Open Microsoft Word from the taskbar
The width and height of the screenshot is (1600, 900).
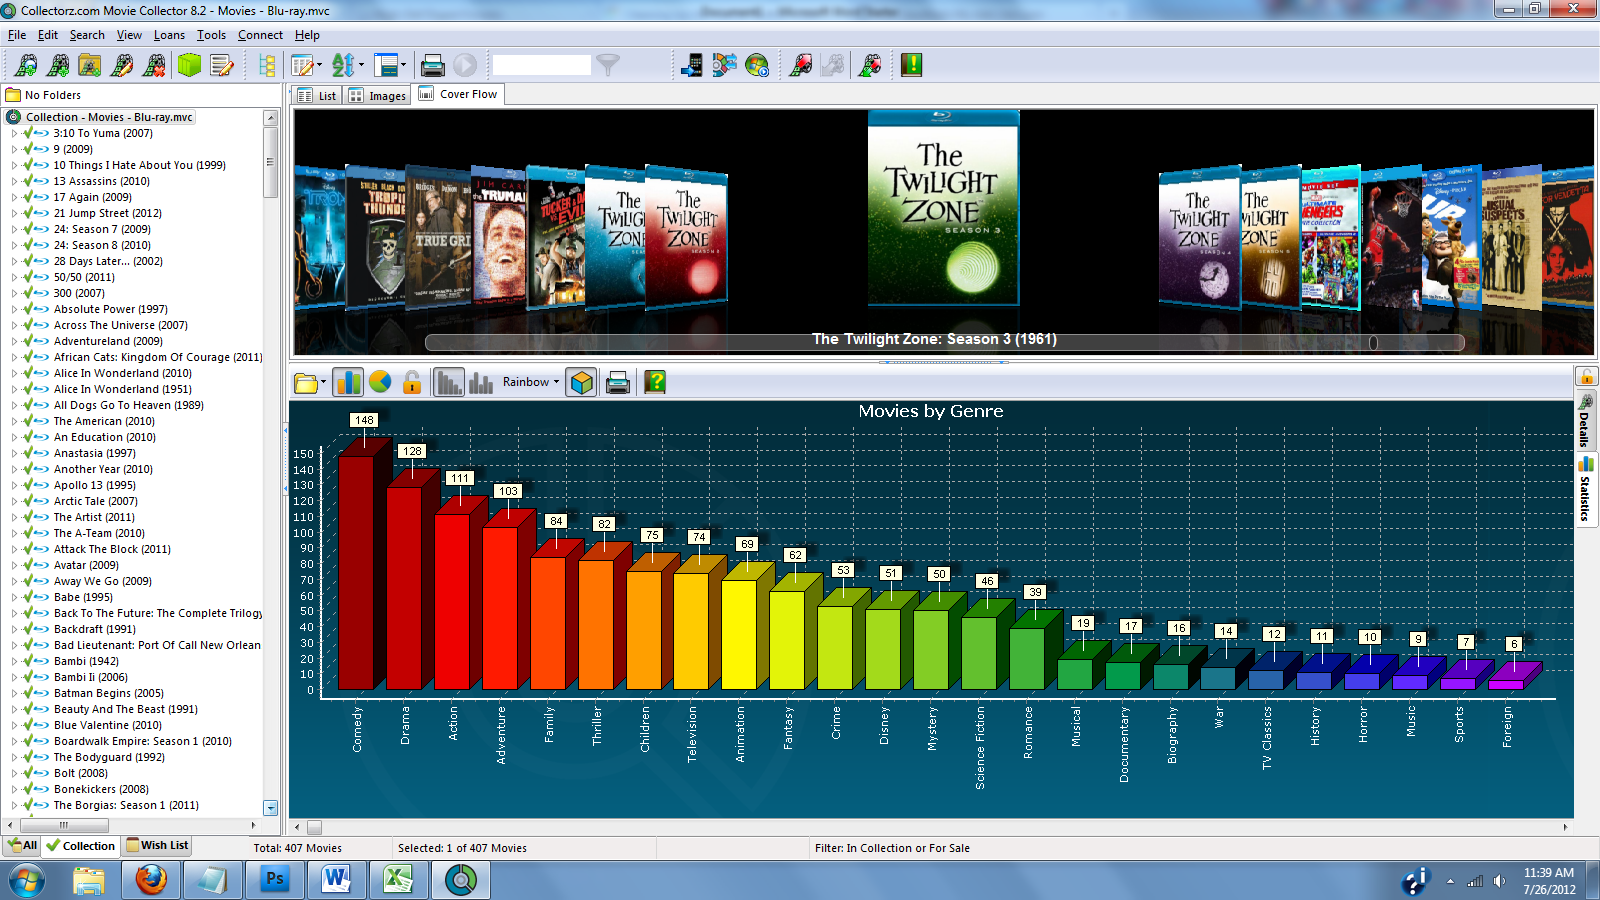[x=336, y=879]
